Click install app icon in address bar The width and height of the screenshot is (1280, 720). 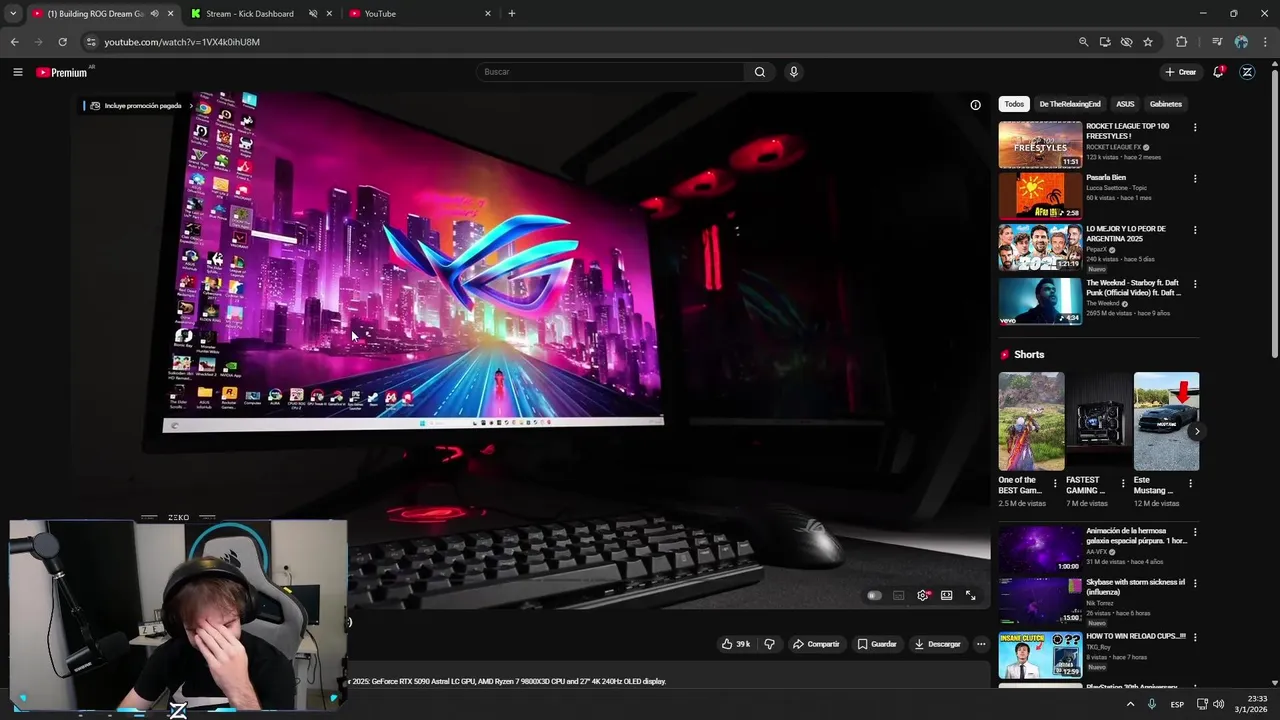click(1105, 42)
